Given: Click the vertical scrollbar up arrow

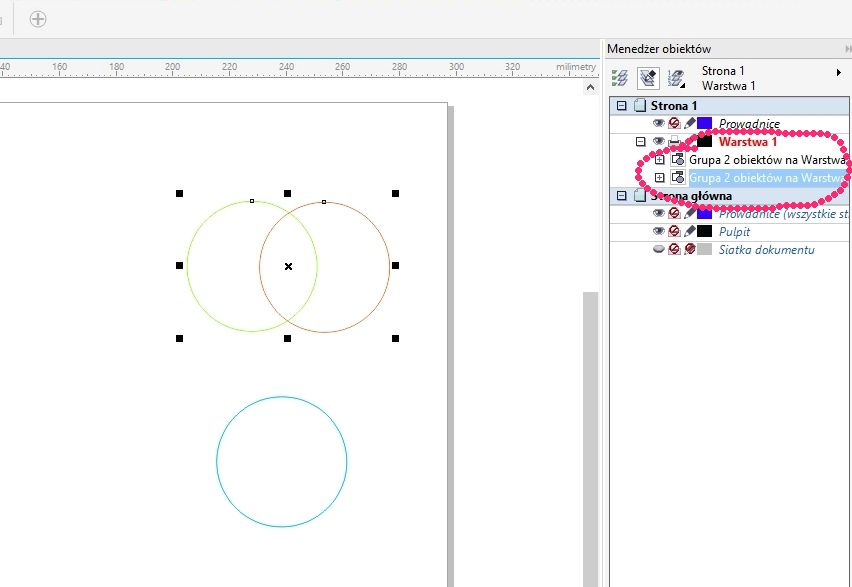Looking at the screenshot, I should (590, 88).
